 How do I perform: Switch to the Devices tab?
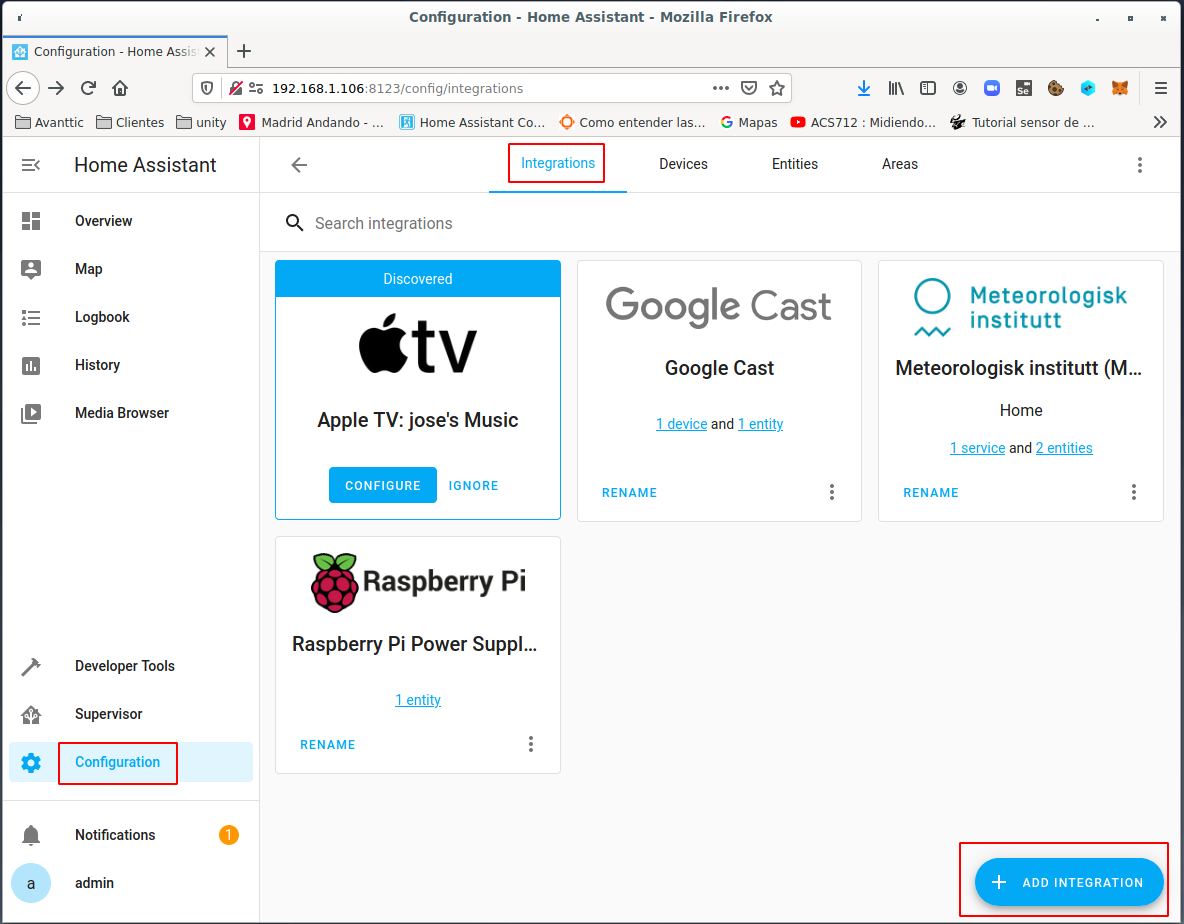(683, 164)
